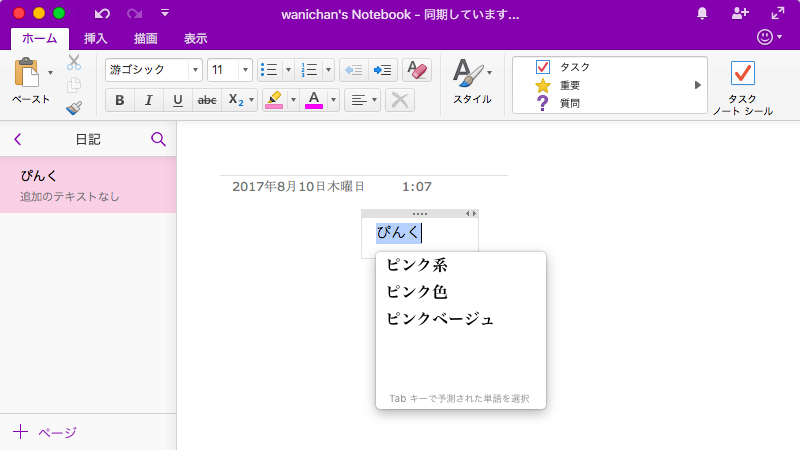Click the Copy pages icon
Image resolution: width=800 pixels, height=450 pixels.
coord(74,85)
